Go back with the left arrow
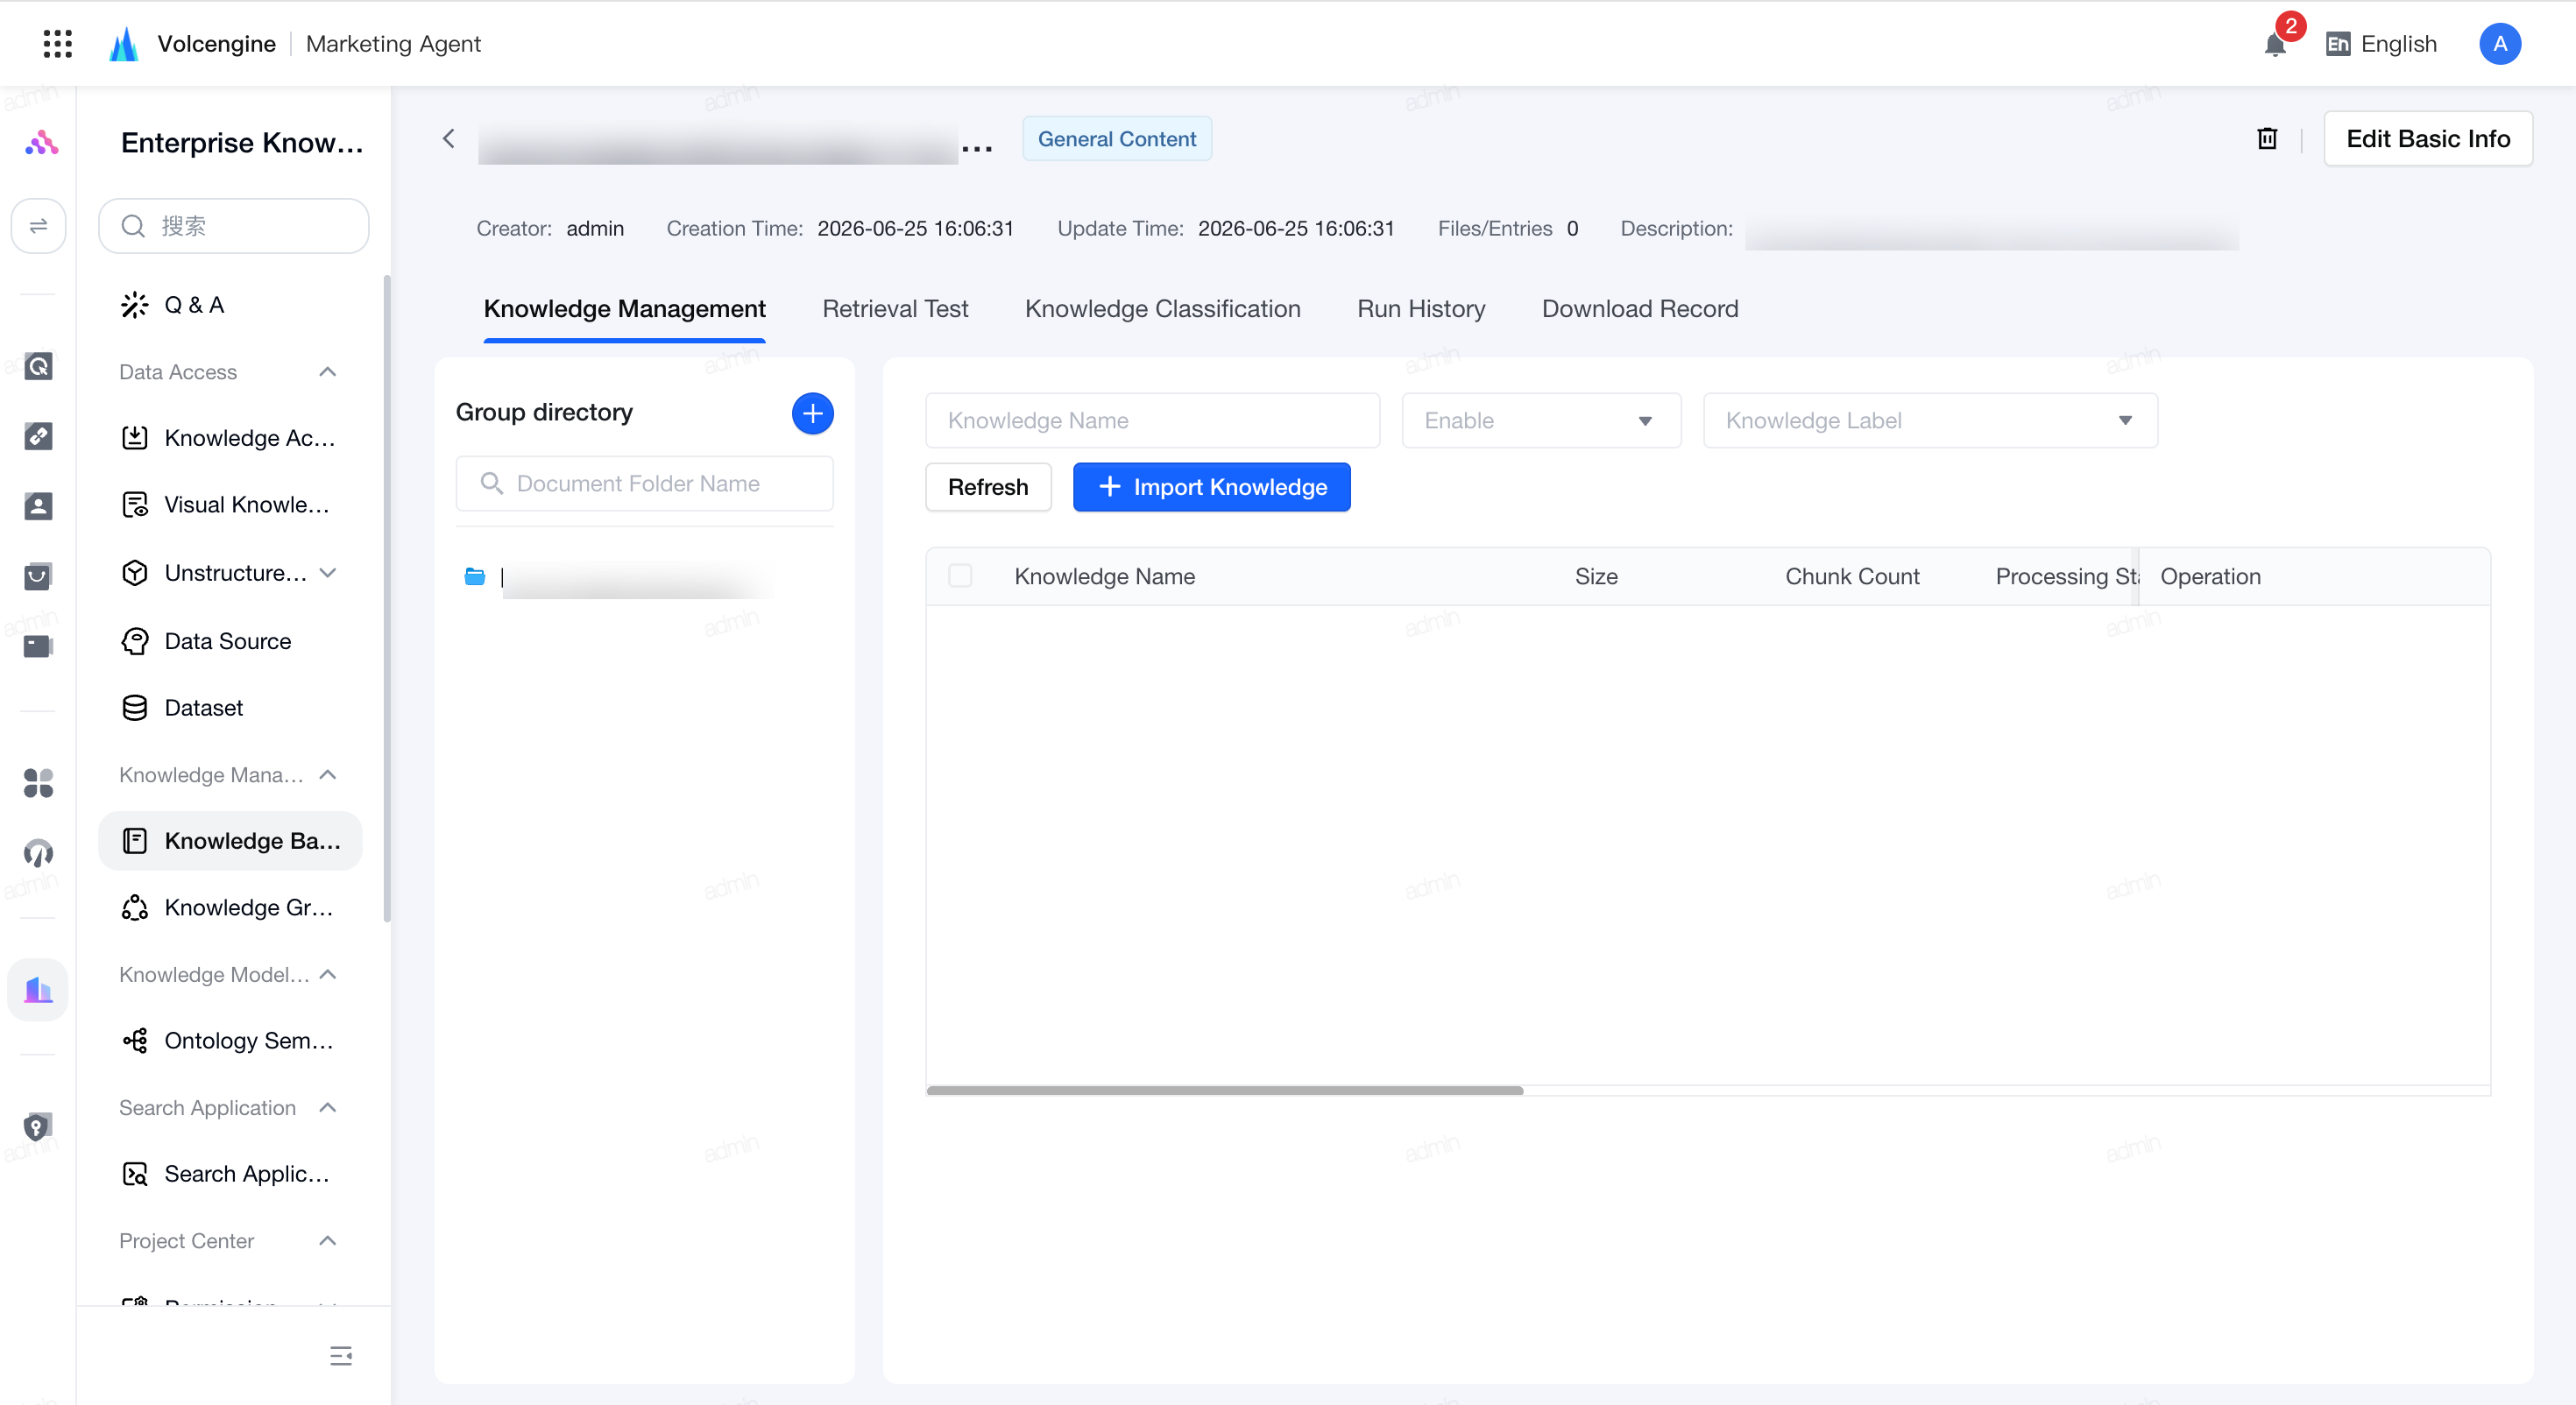This screenshot has width=2576, height=1405. [449, 138]
